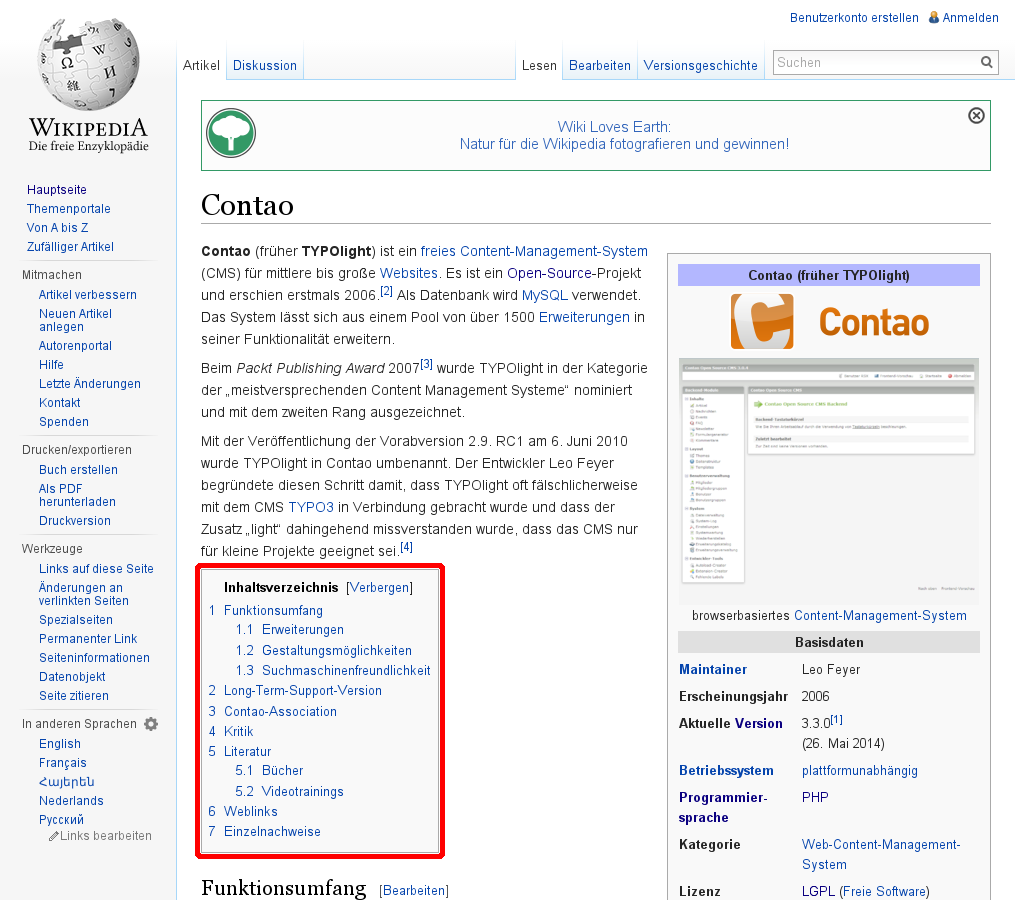Open the Versionsgeschichte tab
1015x900 pixels.
click(700, 65)
